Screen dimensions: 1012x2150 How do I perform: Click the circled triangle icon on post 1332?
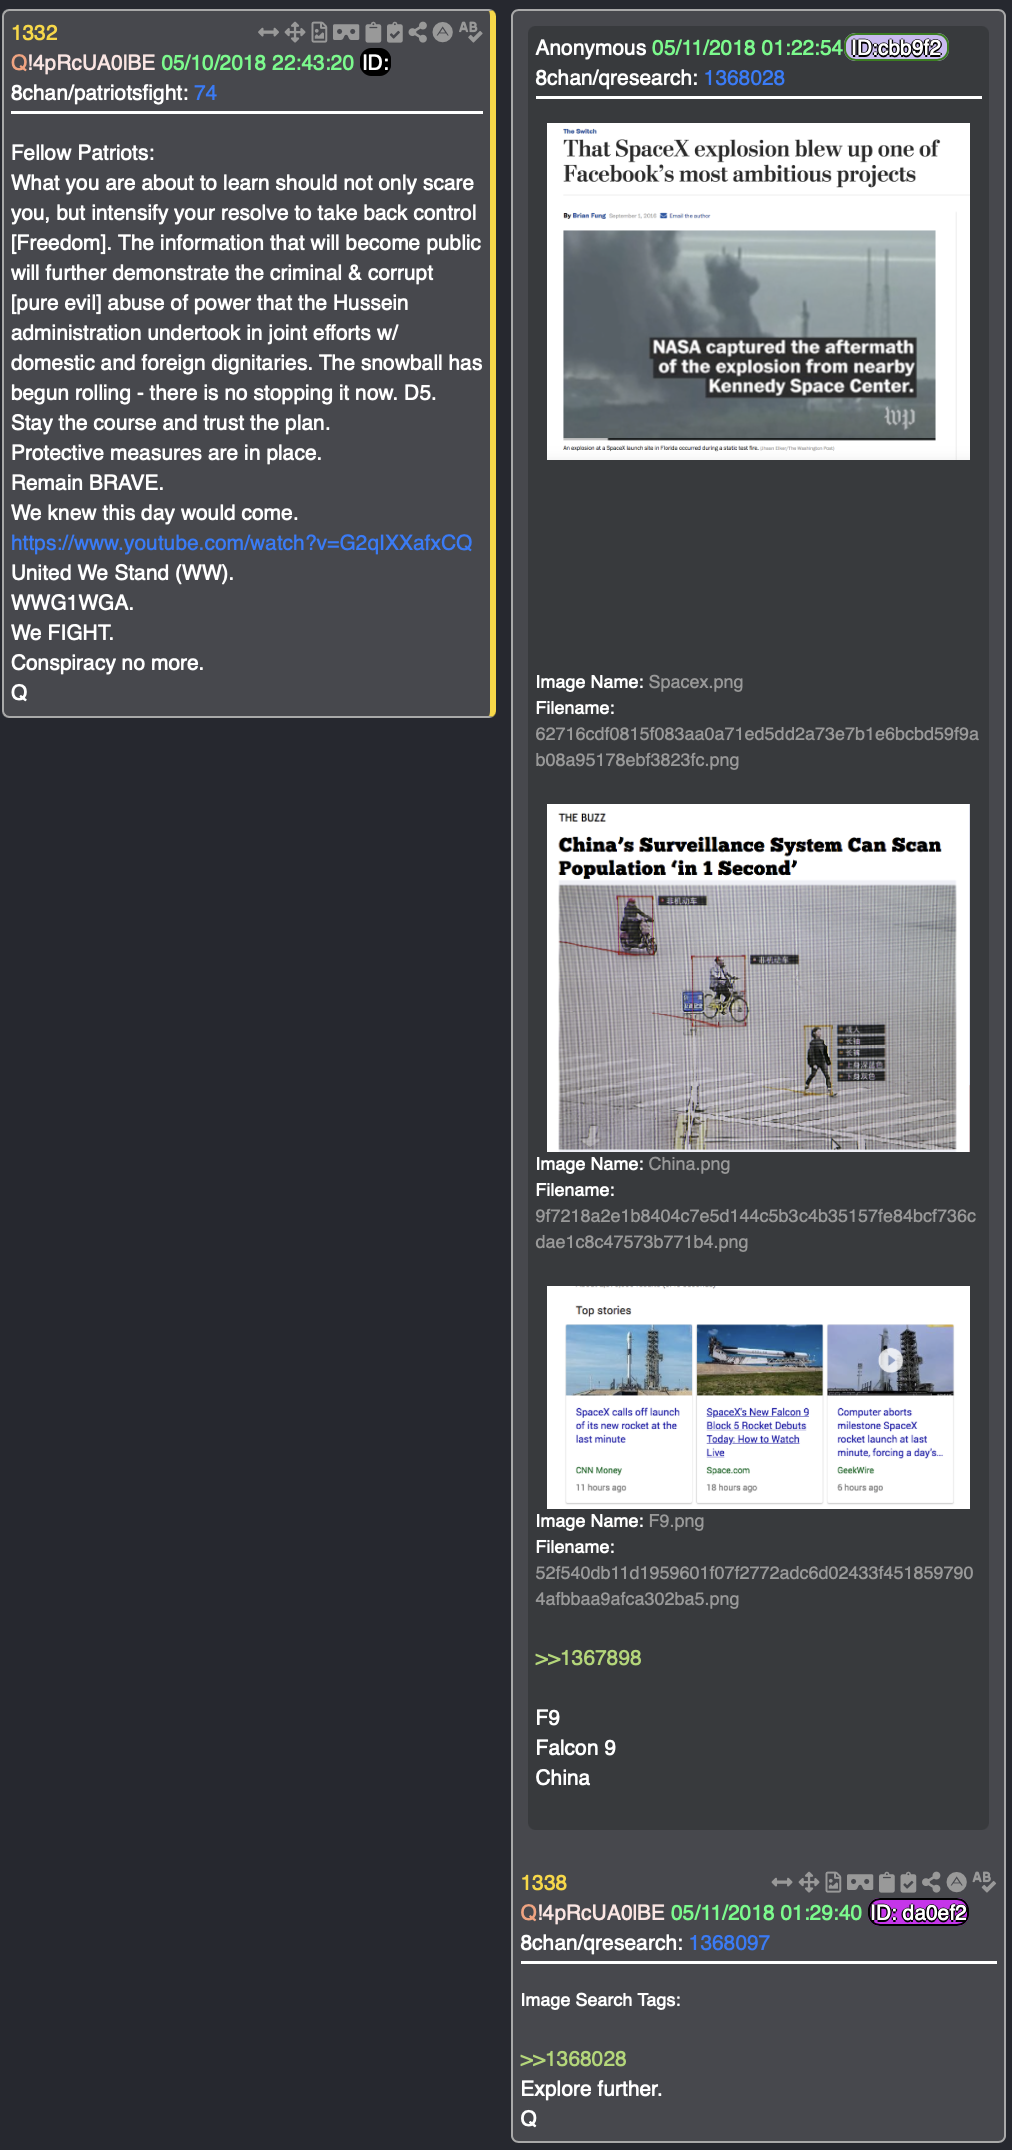[443, 32]
